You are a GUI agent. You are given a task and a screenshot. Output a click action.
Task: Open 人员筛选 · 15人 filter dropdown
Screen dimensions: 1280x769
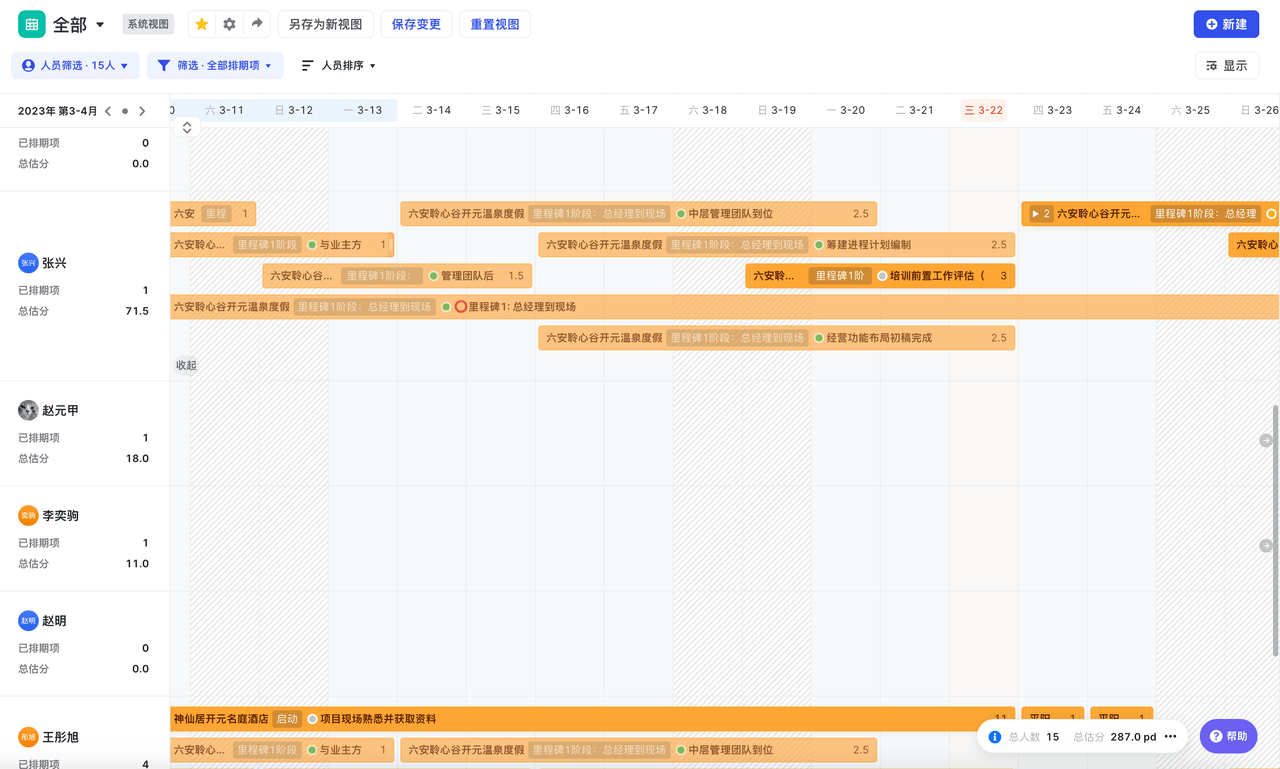(x=76, y=65)
